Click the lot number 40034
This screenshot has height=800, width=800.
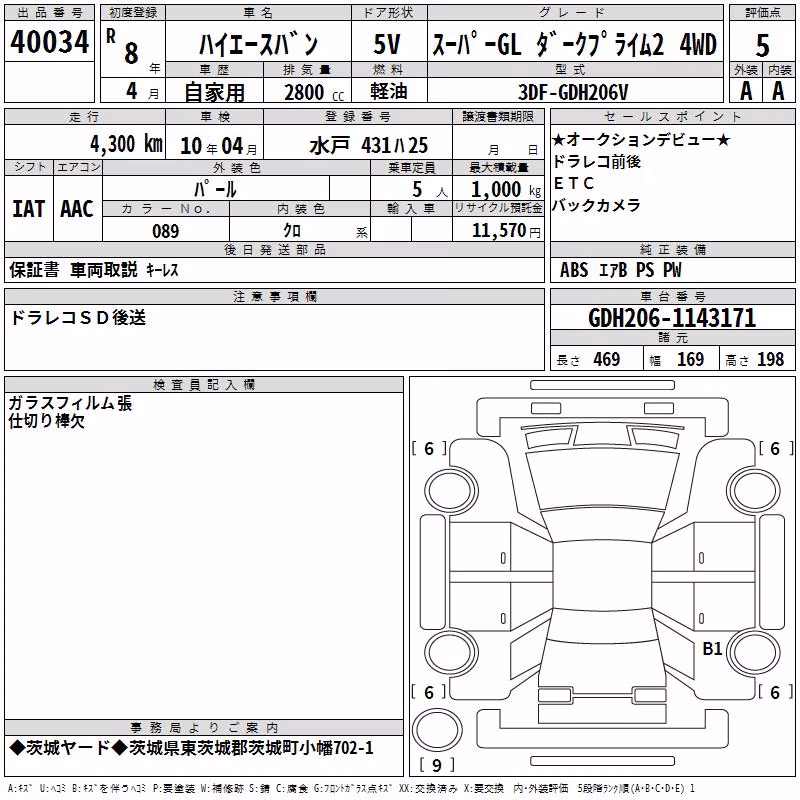[49, 42]
